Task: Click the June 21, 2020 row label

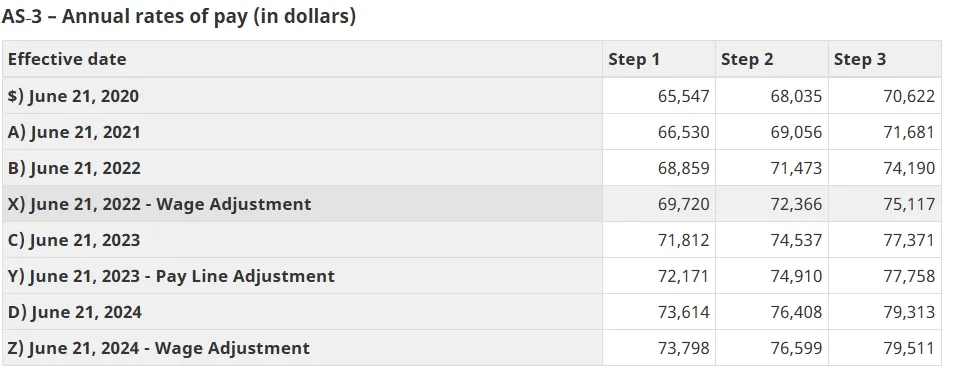Action: coord(73,96)
